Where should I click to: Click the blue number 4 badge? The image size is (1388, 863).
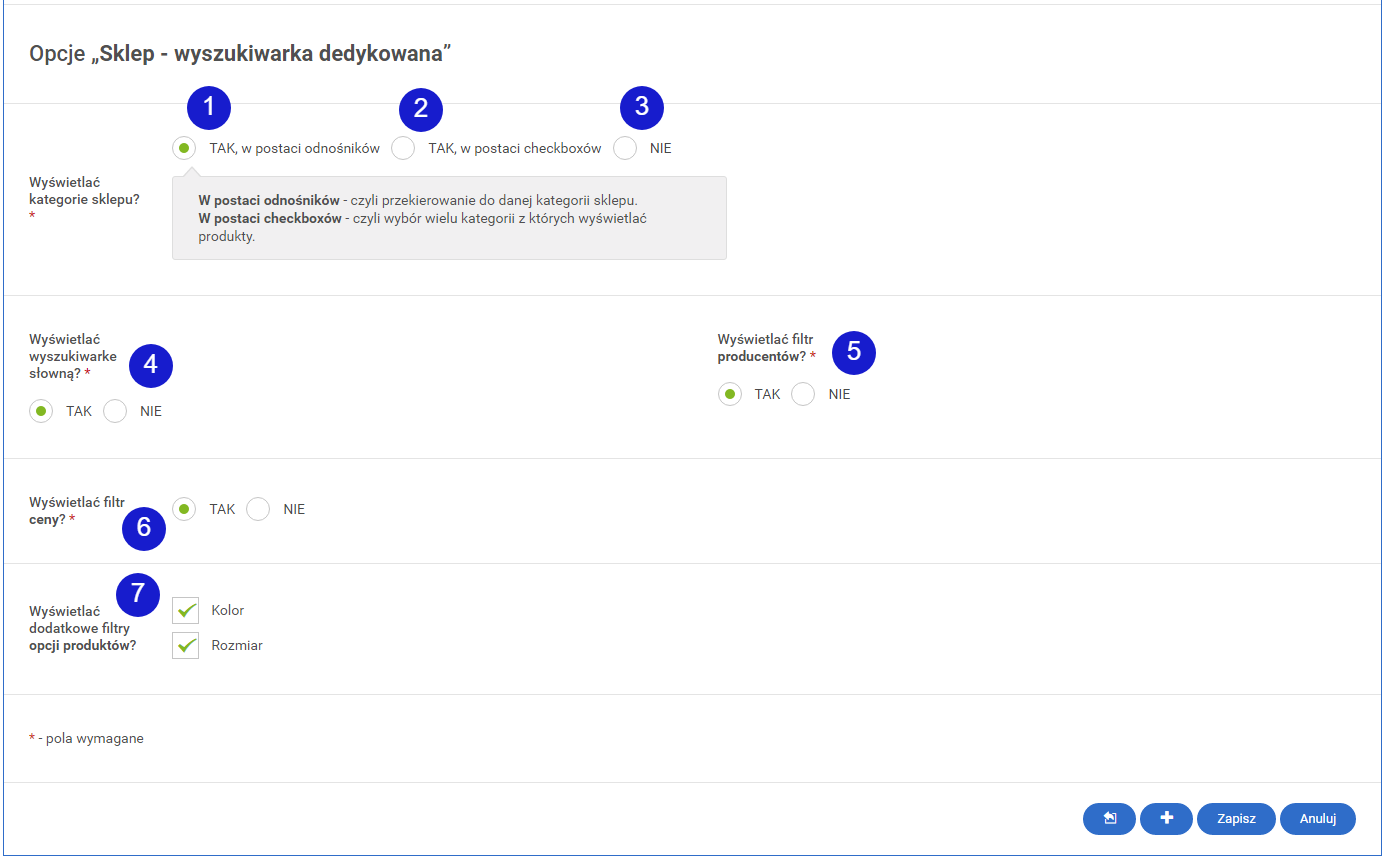click(x=151, y=365)
